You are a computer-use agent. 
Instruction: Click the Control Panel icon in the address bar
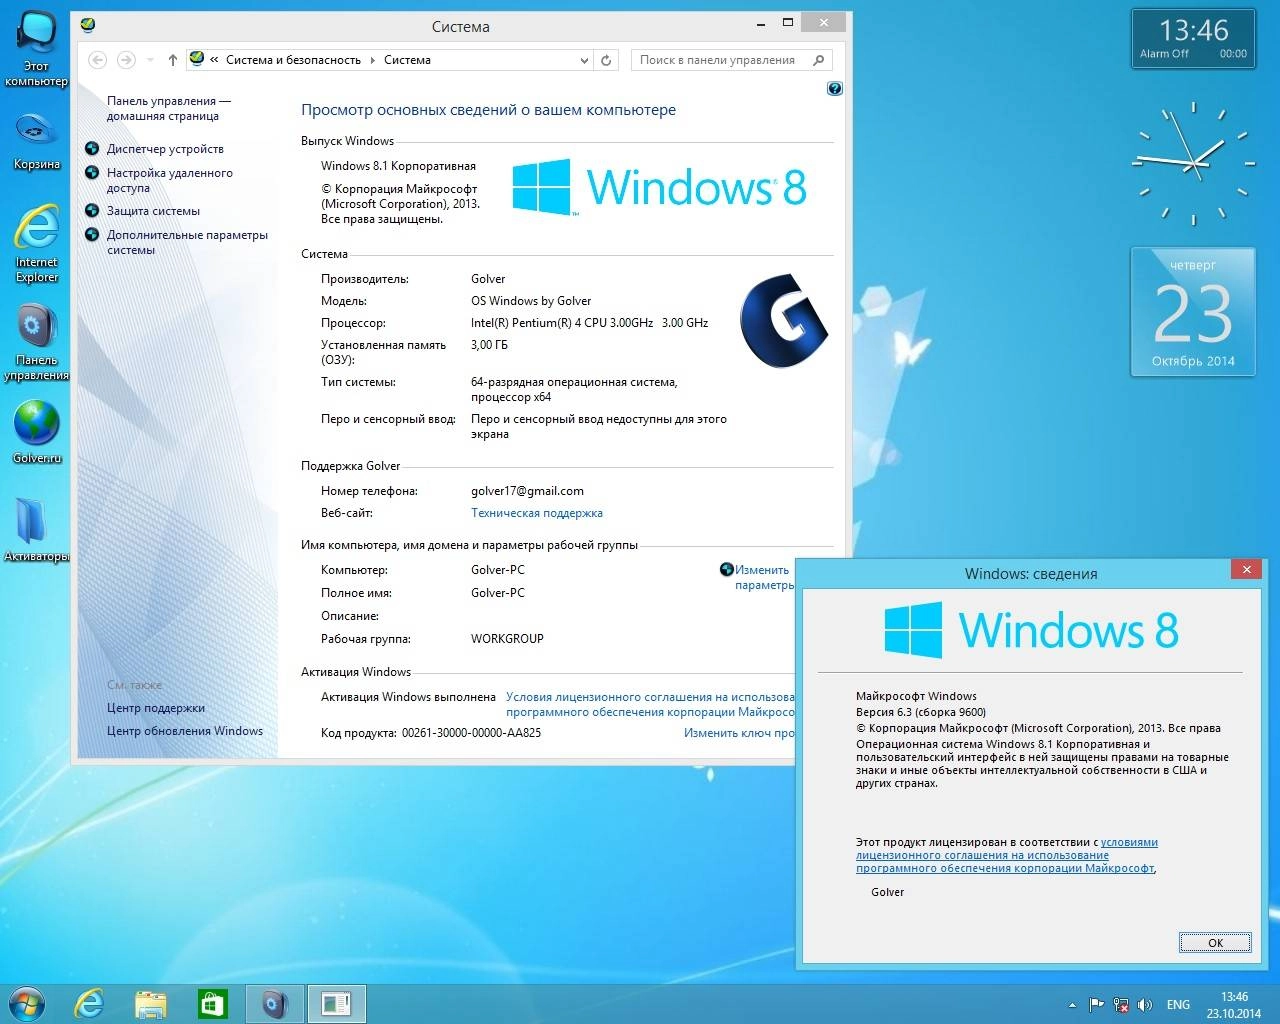(197, 59)
